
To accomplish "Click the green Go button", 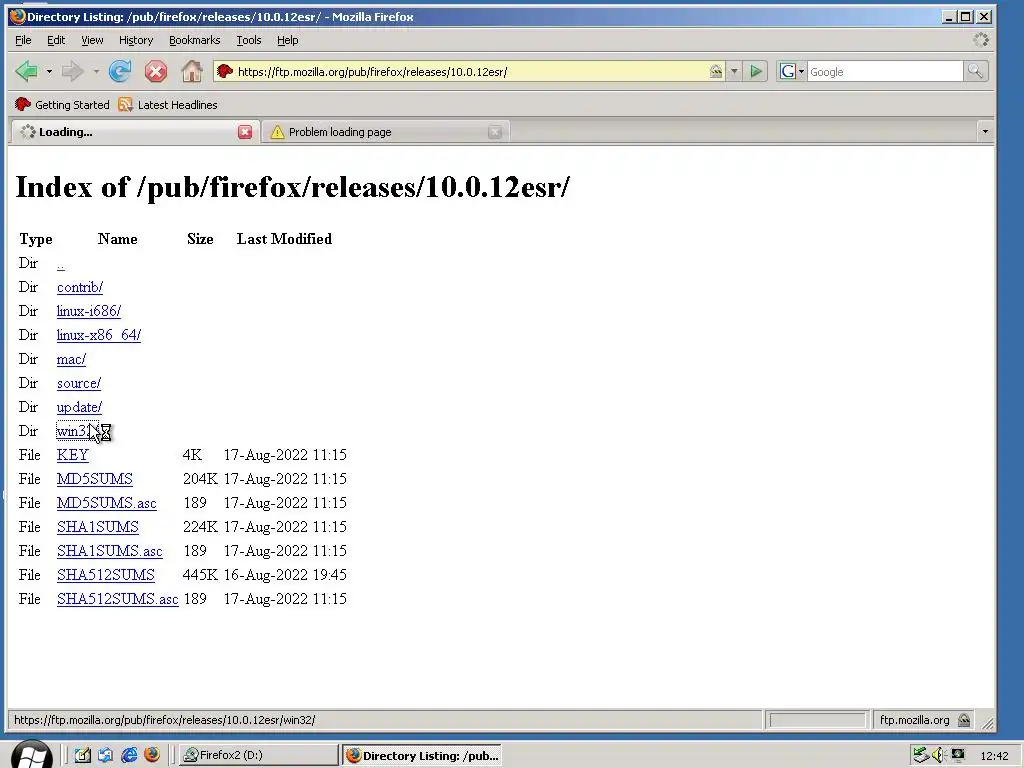I will pos(756,71).
